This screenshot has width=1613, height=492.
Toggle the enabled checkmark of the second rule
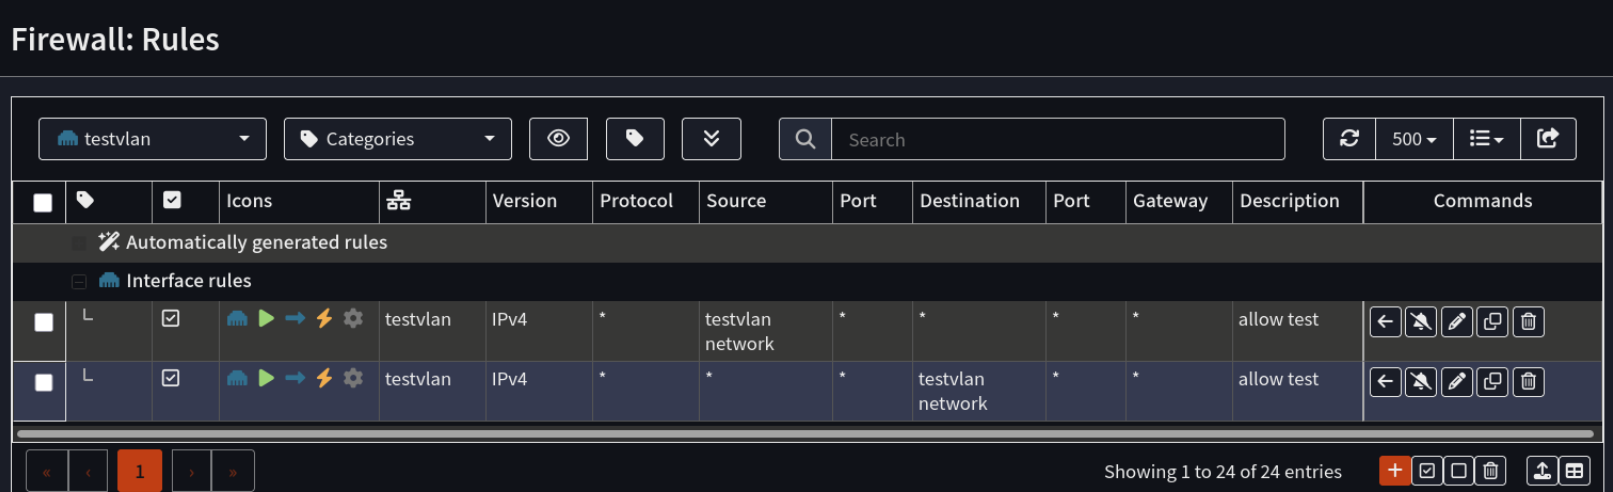pyautogui.click(x=171, y=378)
